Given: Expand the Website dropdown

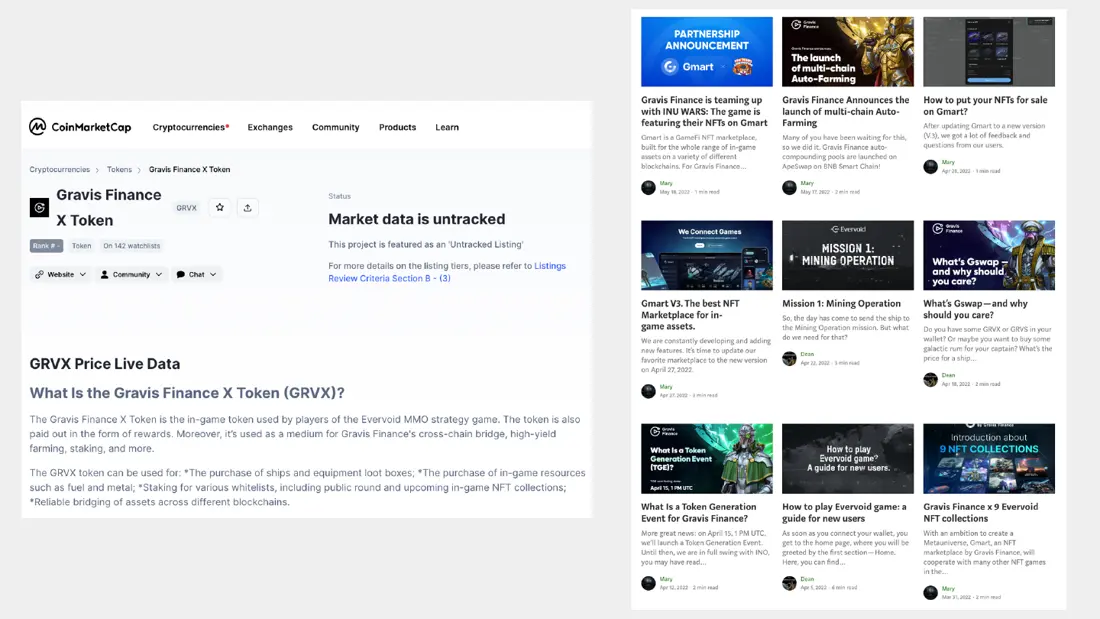Looking at the screenshot, I should [60, 274].
